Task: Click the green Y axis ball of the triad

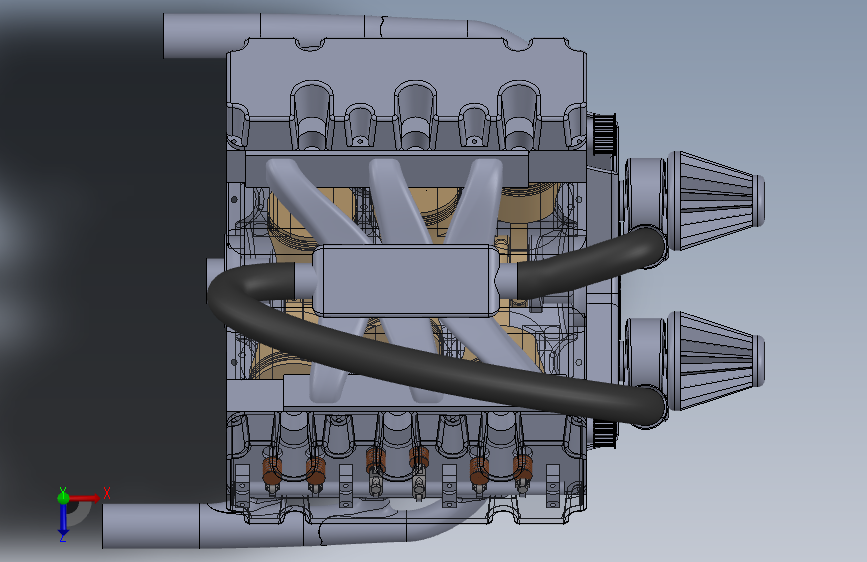Action: coord(63,497)
